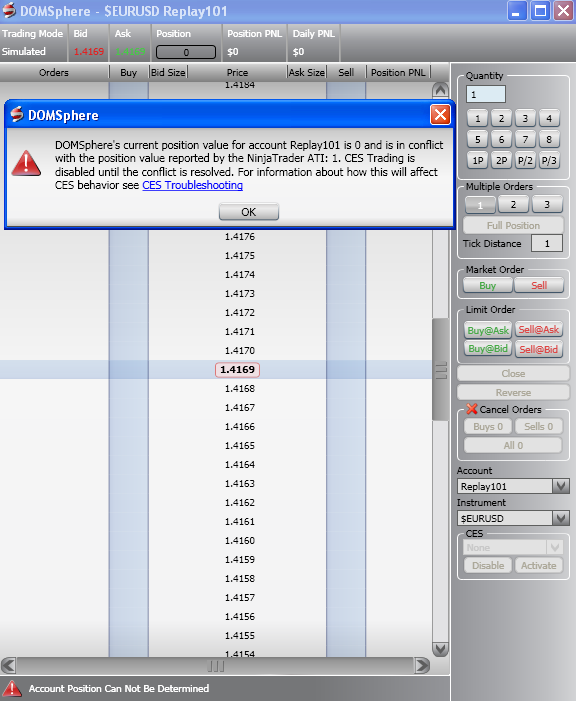This screenshot has height=701, width=576.
Task: Click the DOMSphere logo in dialog title
Action: [x=17, y=114]
